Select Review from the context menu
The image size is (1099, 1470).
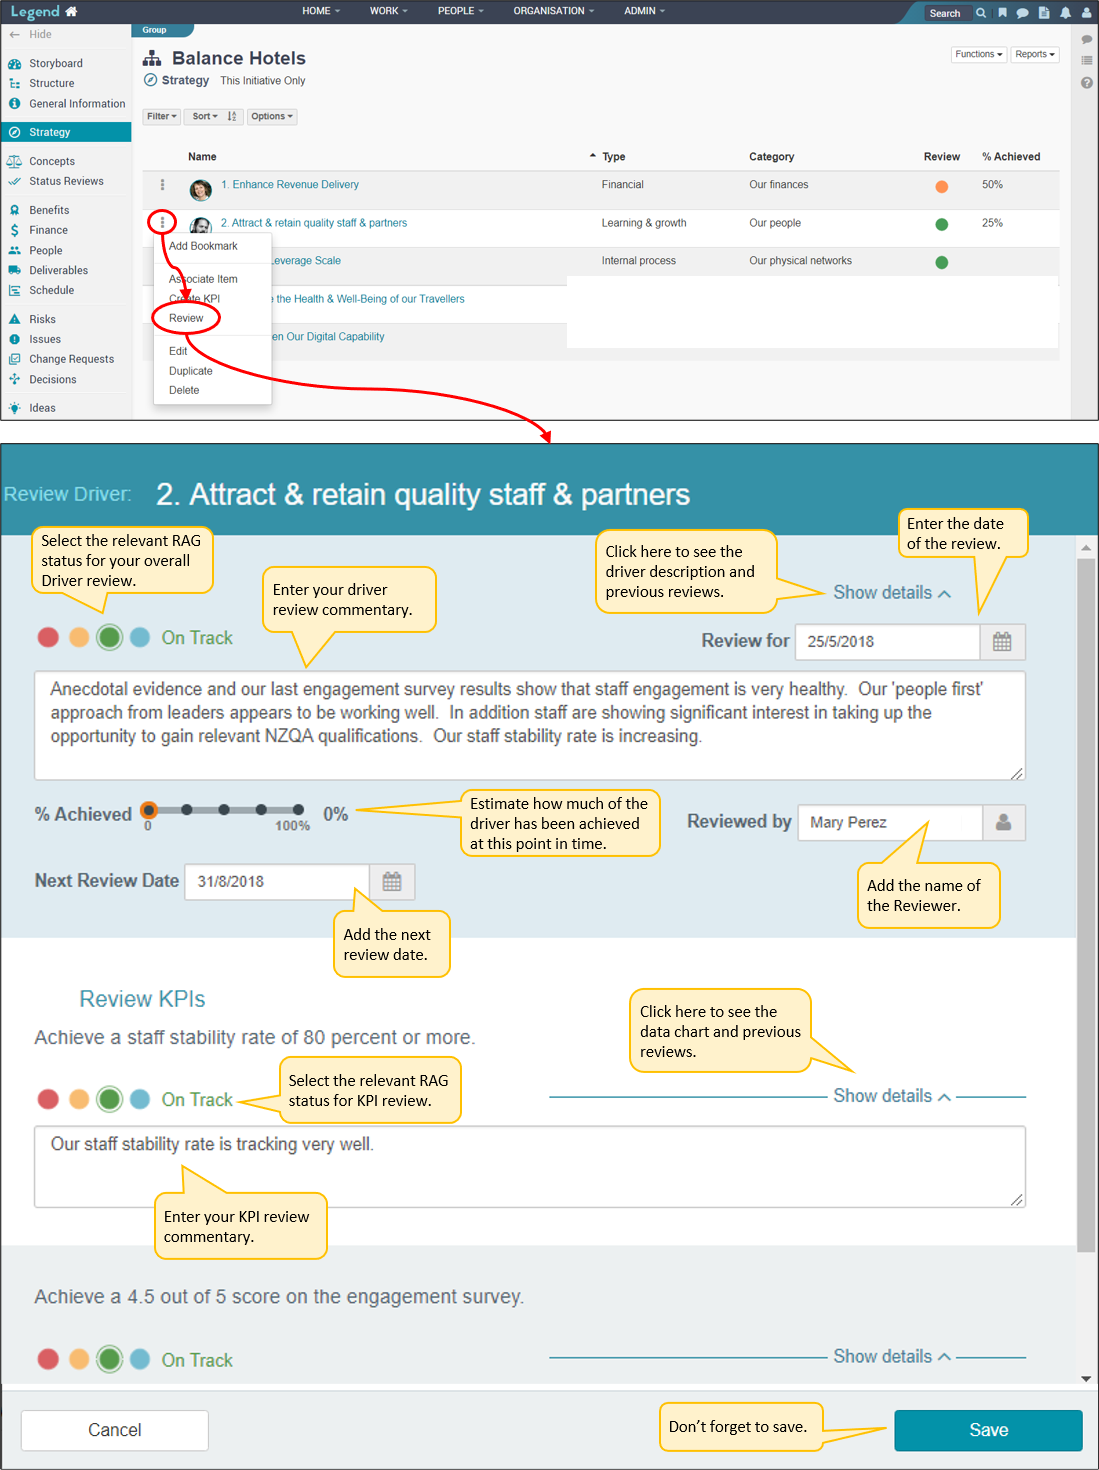click(x=186, y=319)
